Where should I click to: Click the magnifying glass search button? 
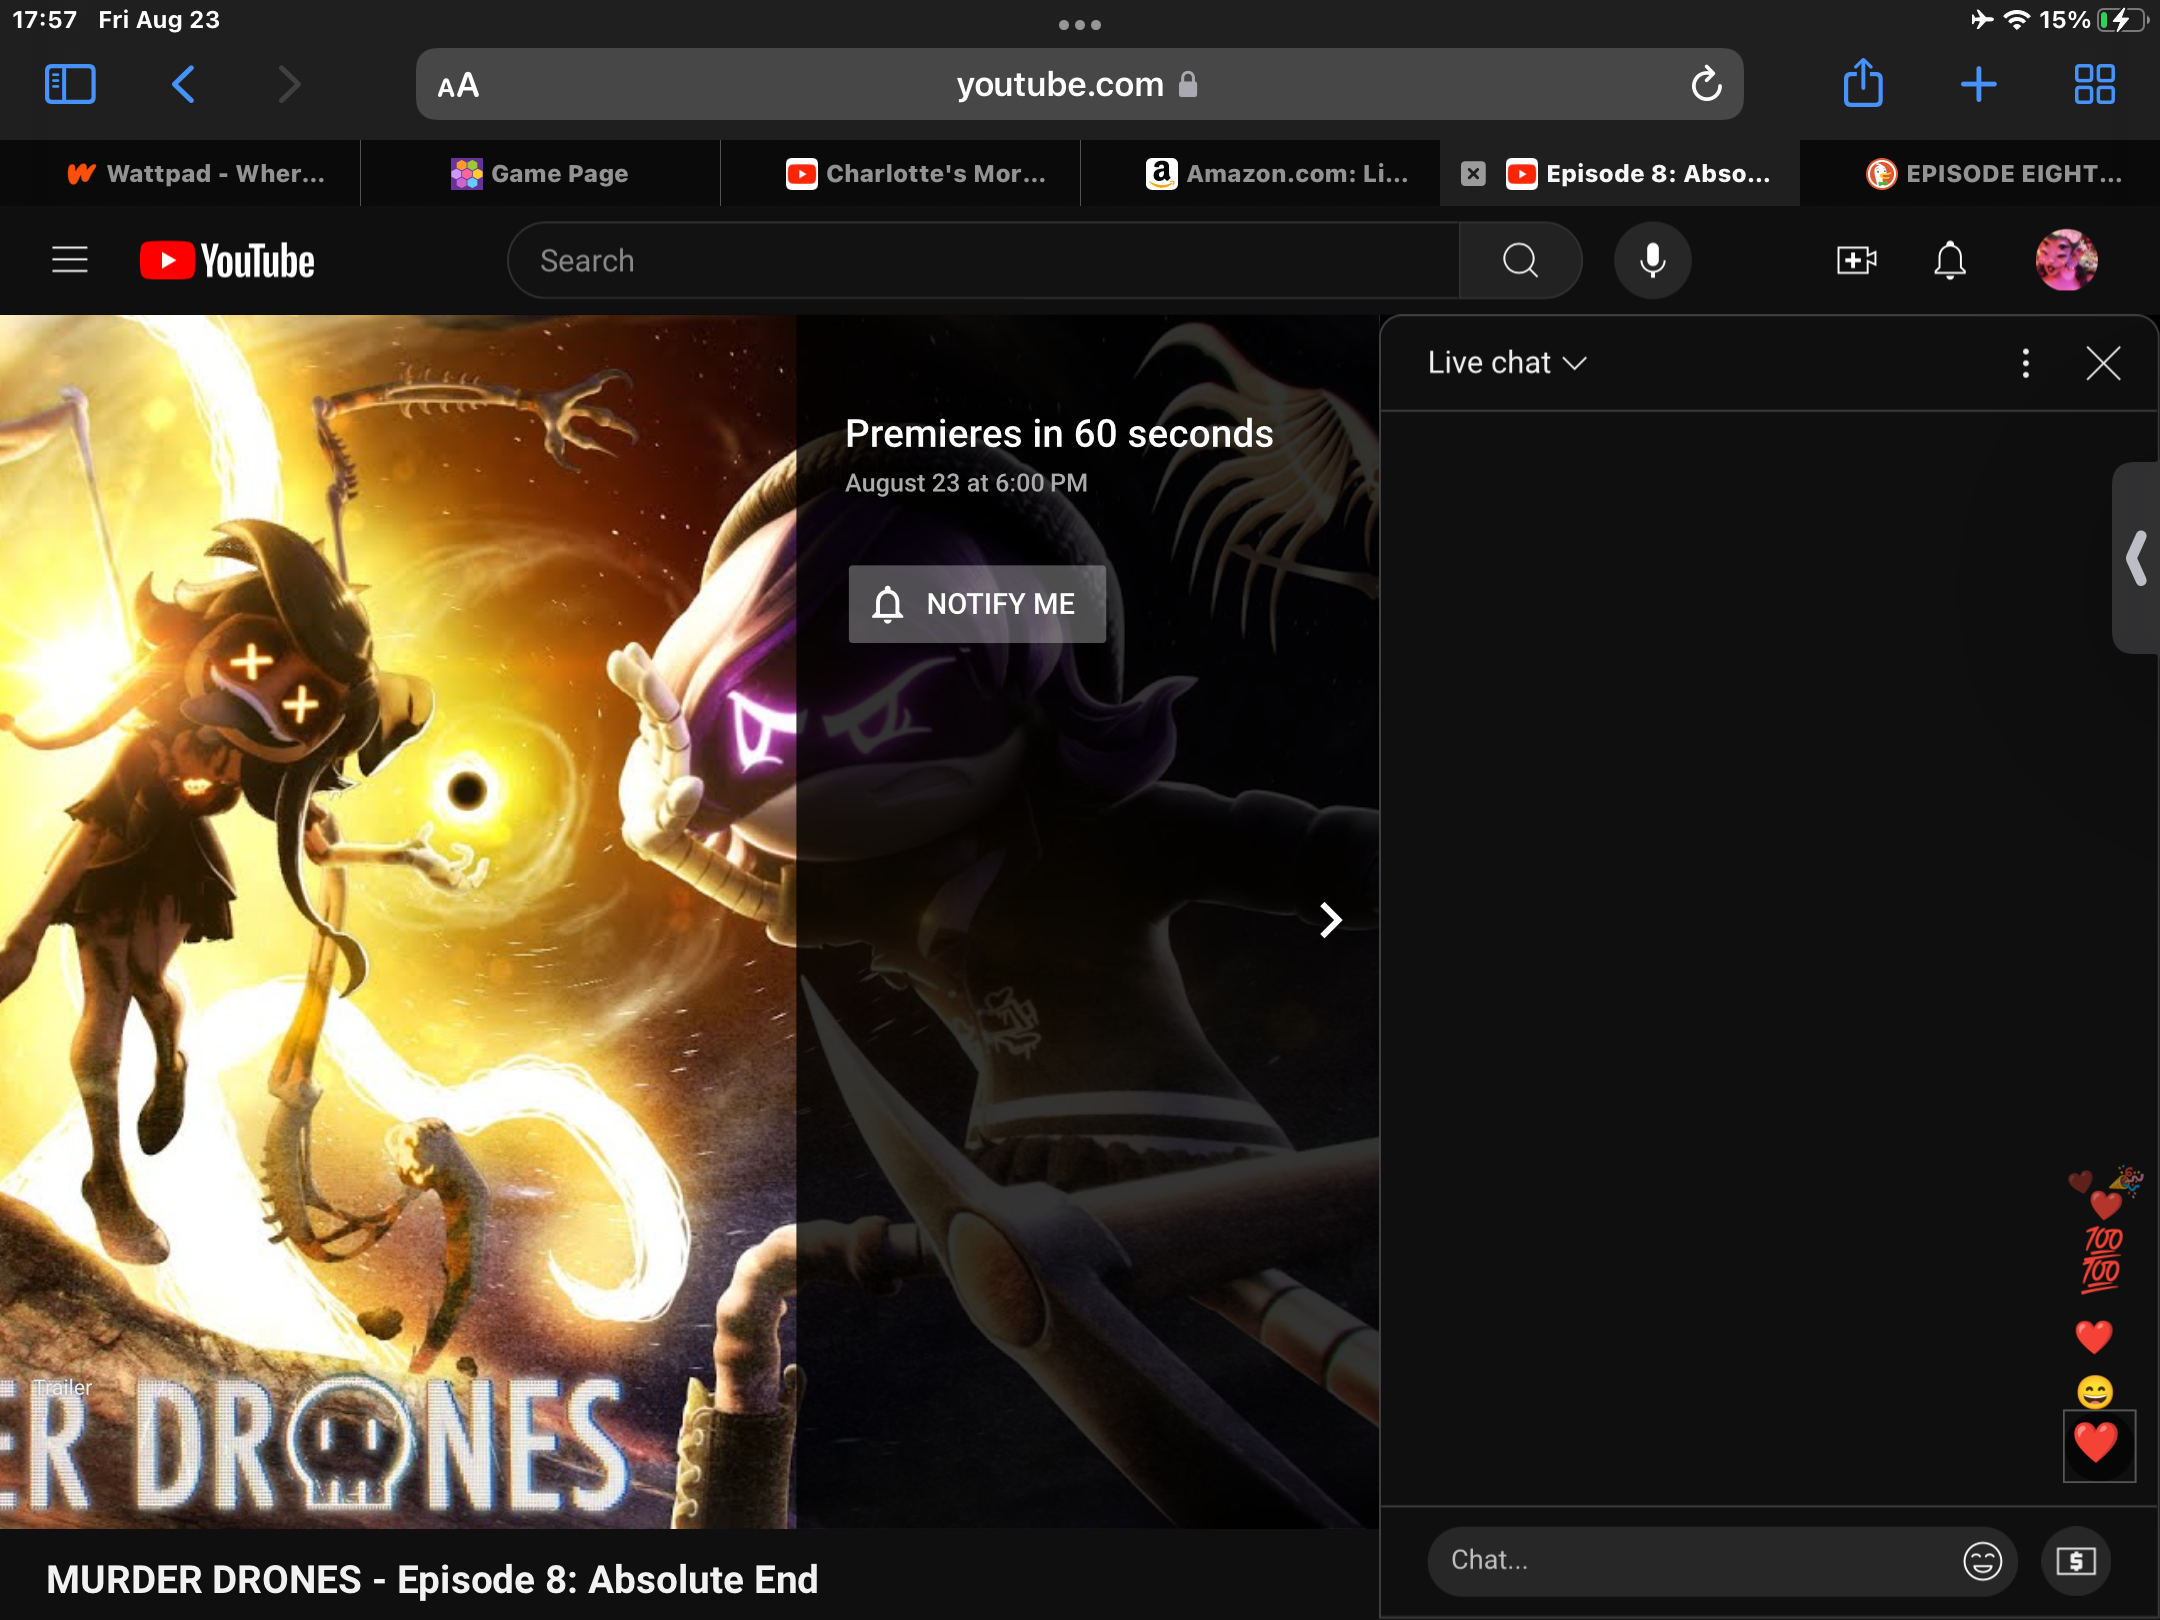(x=1520, y=260)
